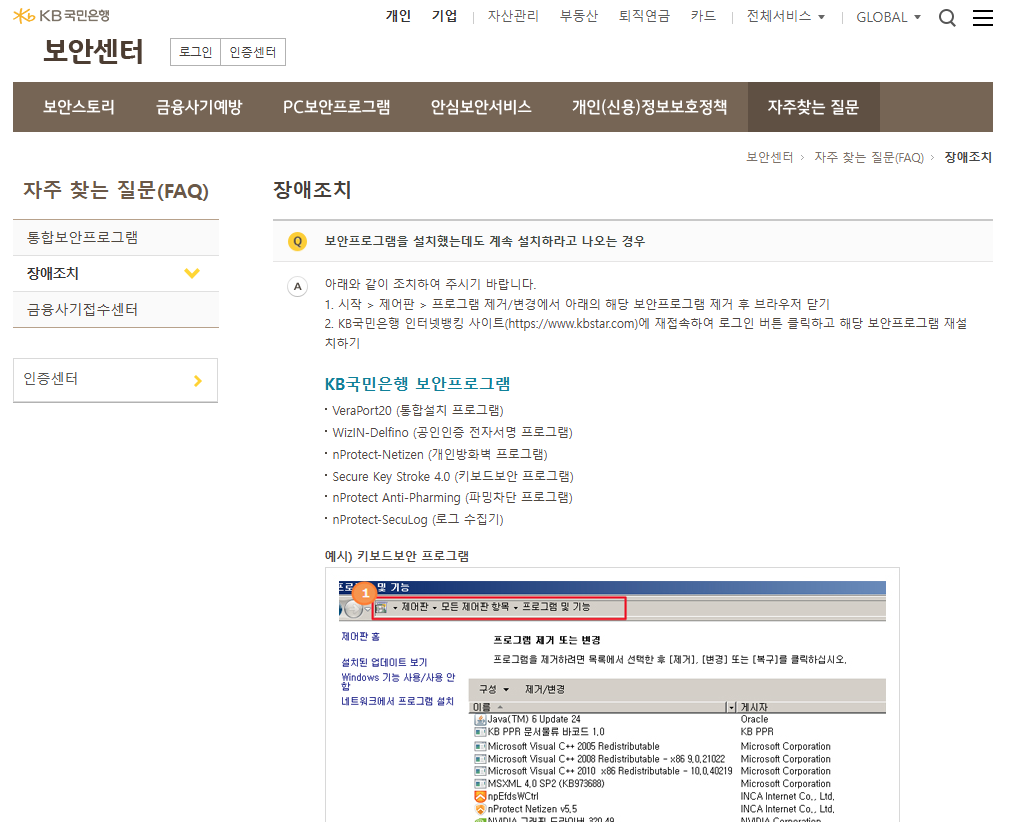This screenshot has width=1018, height=822.
Task: Click the '예시) 키보드보안 프로그램' caption
Action: [397, 556]
